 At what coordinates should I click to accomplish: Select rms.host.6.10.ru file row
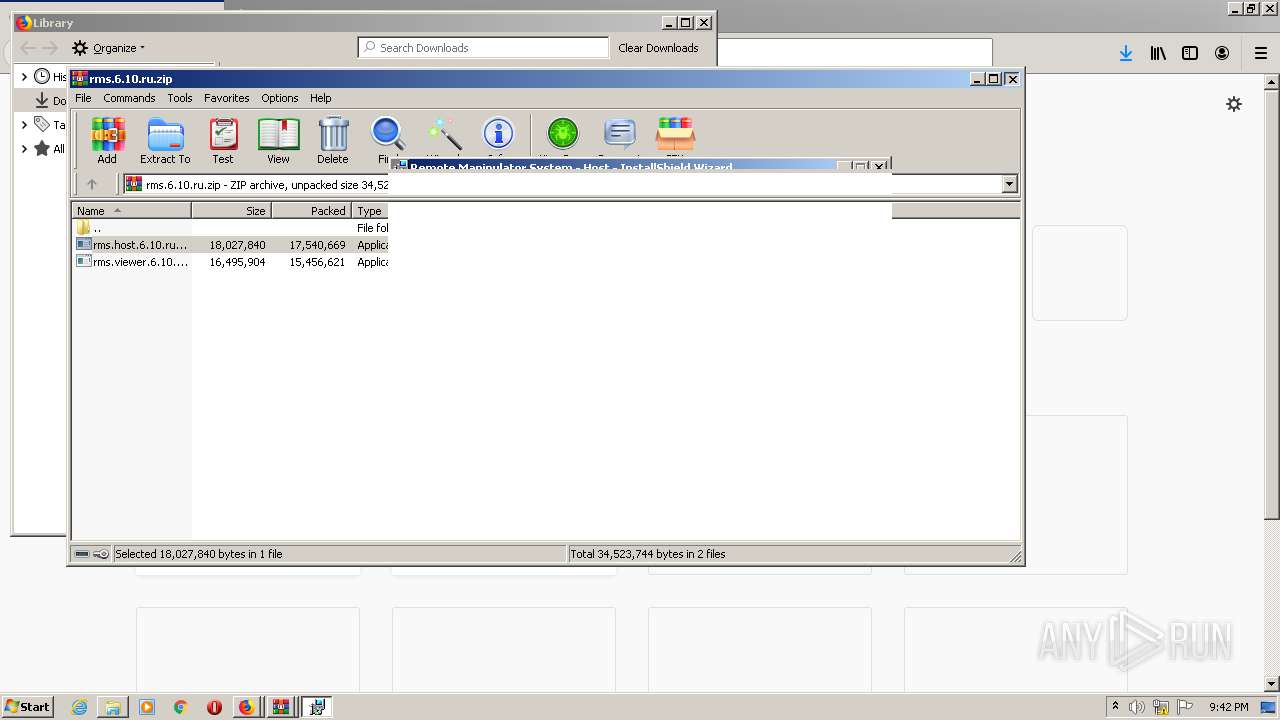(x=231, y=245)
